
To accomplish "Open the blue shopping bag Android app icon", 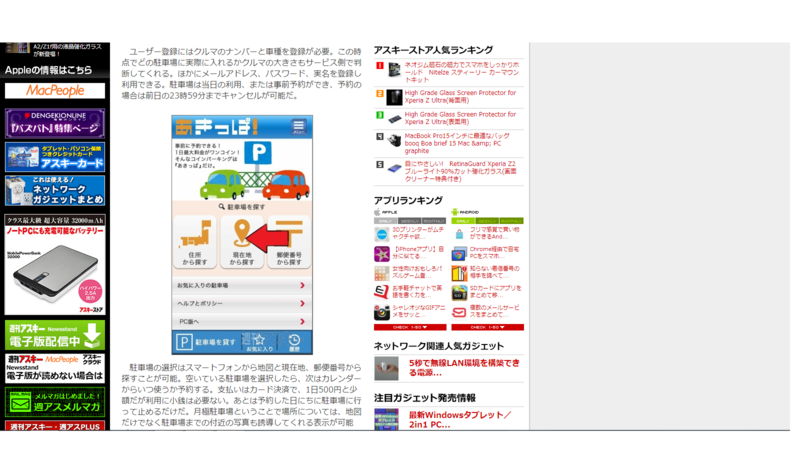I will coord(459,234).
